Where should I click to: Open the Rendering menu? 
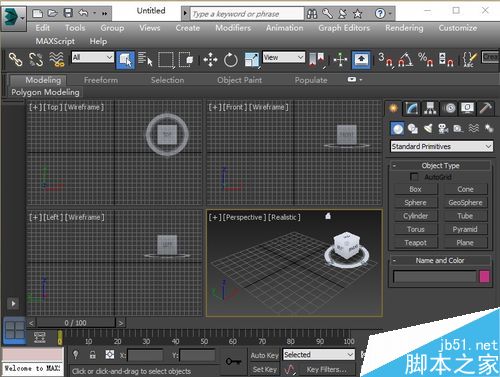tap(404, 28)
